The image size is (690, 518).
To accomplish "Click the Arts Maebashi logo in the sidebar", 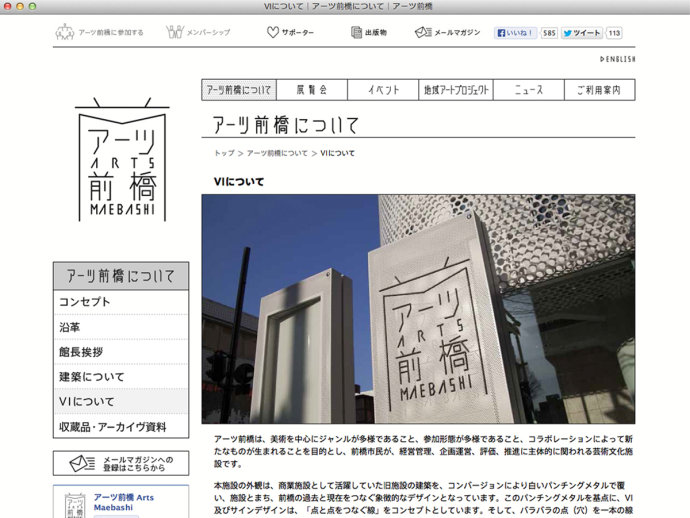I will pos(122,160).
